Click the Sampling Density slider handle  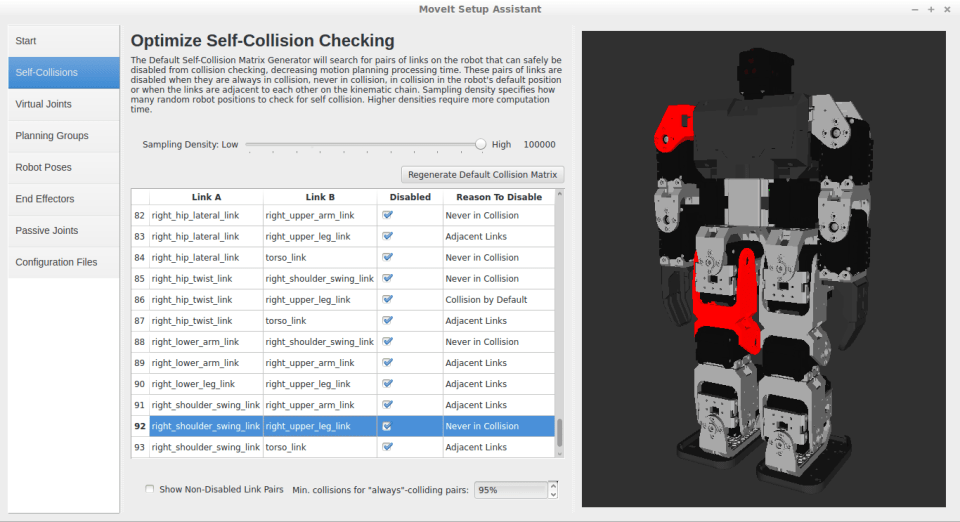point(480,144)
